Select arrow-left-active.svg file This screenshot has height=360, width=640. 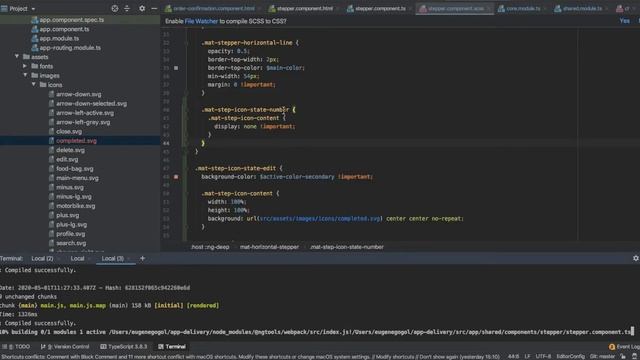tap(85, 113)
